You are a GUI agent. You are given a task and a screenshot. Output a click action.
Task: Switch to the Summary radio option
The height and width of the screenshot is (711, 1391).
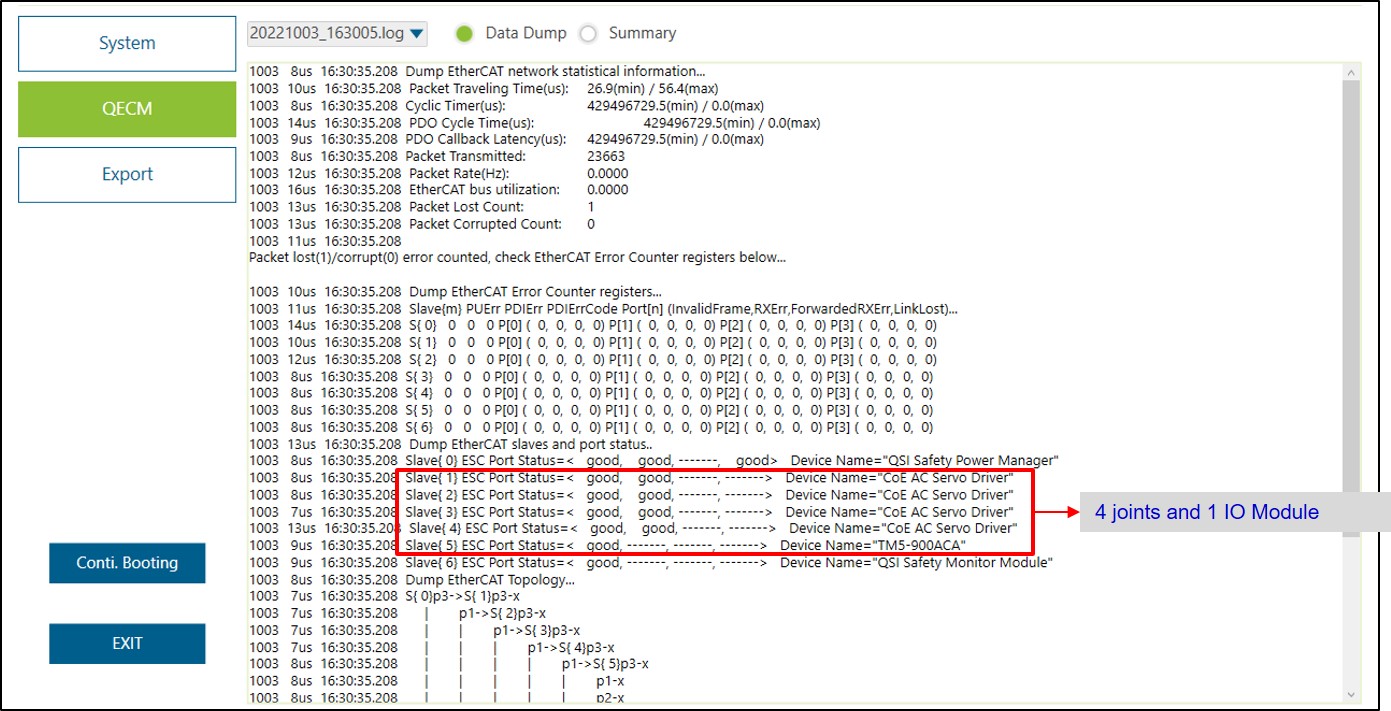coord(589,34)
